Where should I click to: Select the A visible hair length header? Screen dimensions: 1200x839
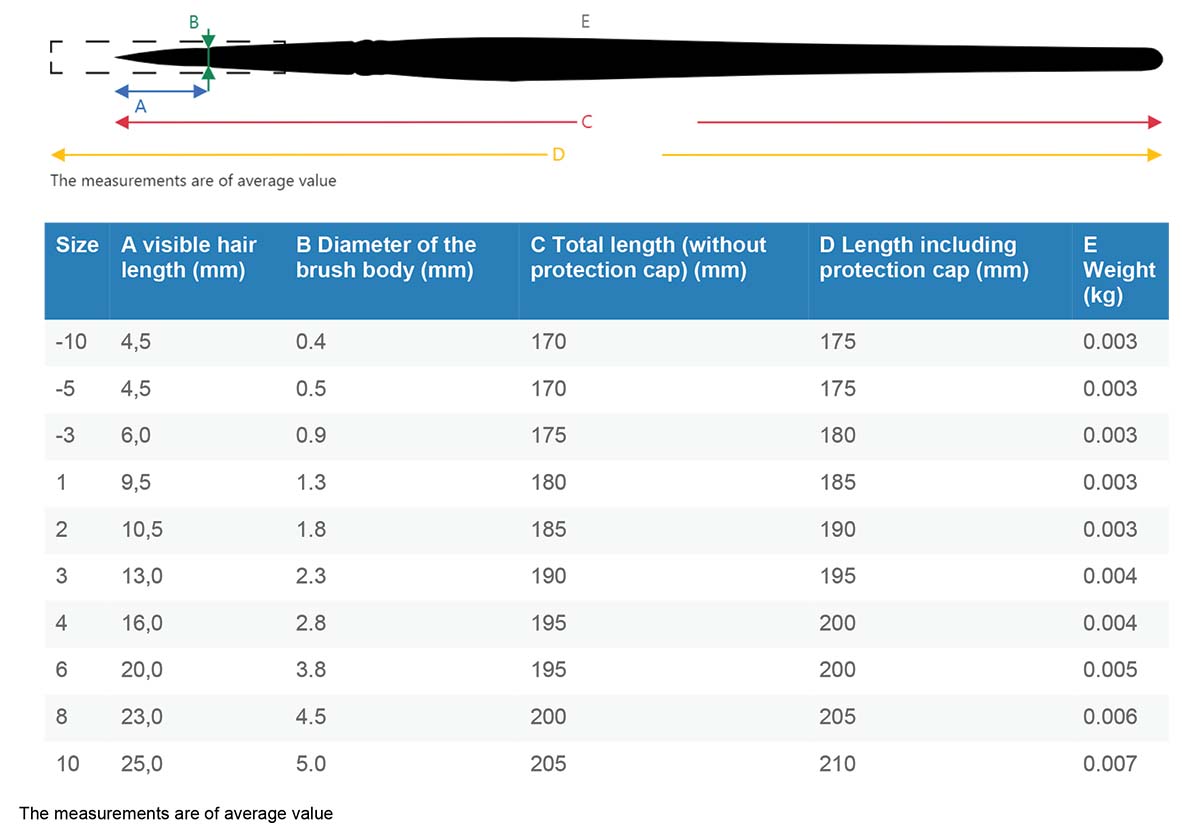189,257
